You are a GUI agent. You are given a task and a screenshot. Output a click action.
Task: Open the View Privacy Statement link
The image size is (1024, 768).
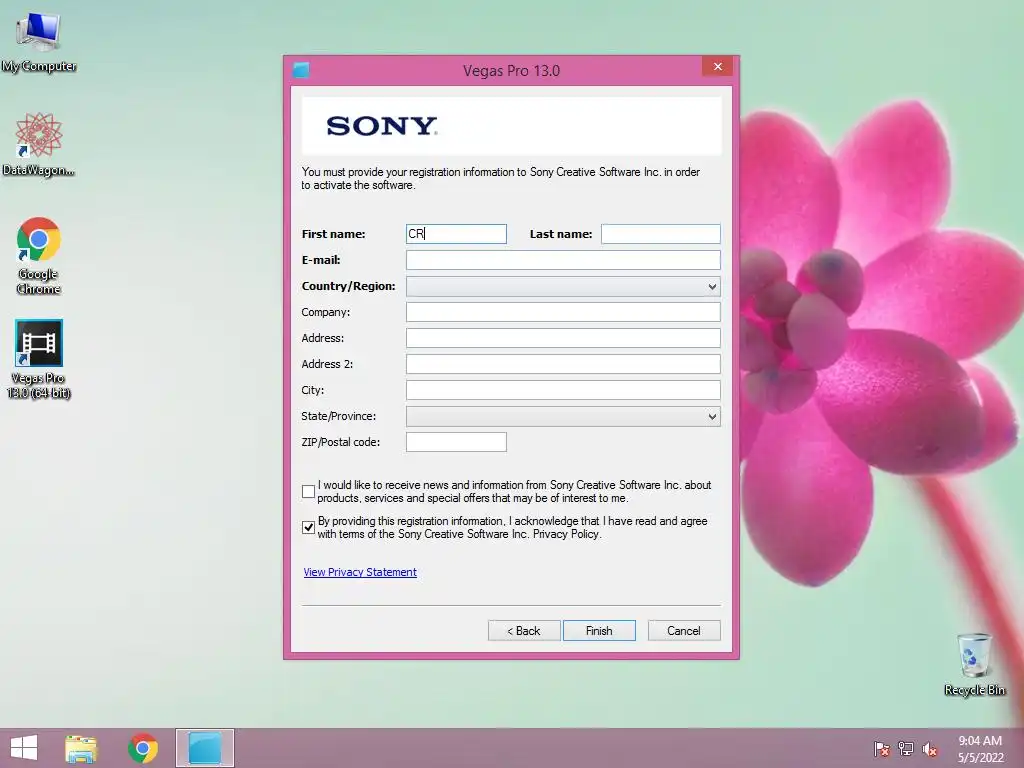[360, 572]
